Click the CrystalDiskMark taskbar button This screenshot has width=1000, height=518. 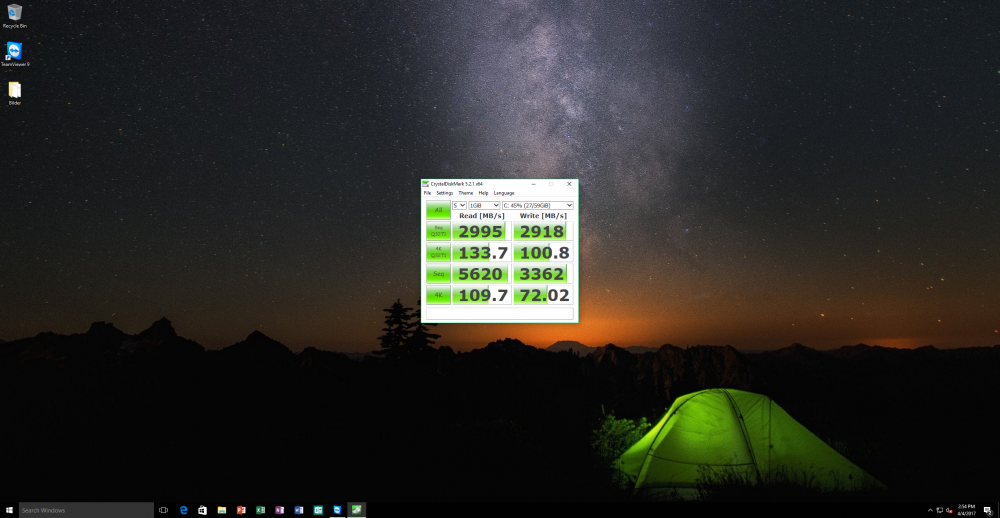[357, 510]
